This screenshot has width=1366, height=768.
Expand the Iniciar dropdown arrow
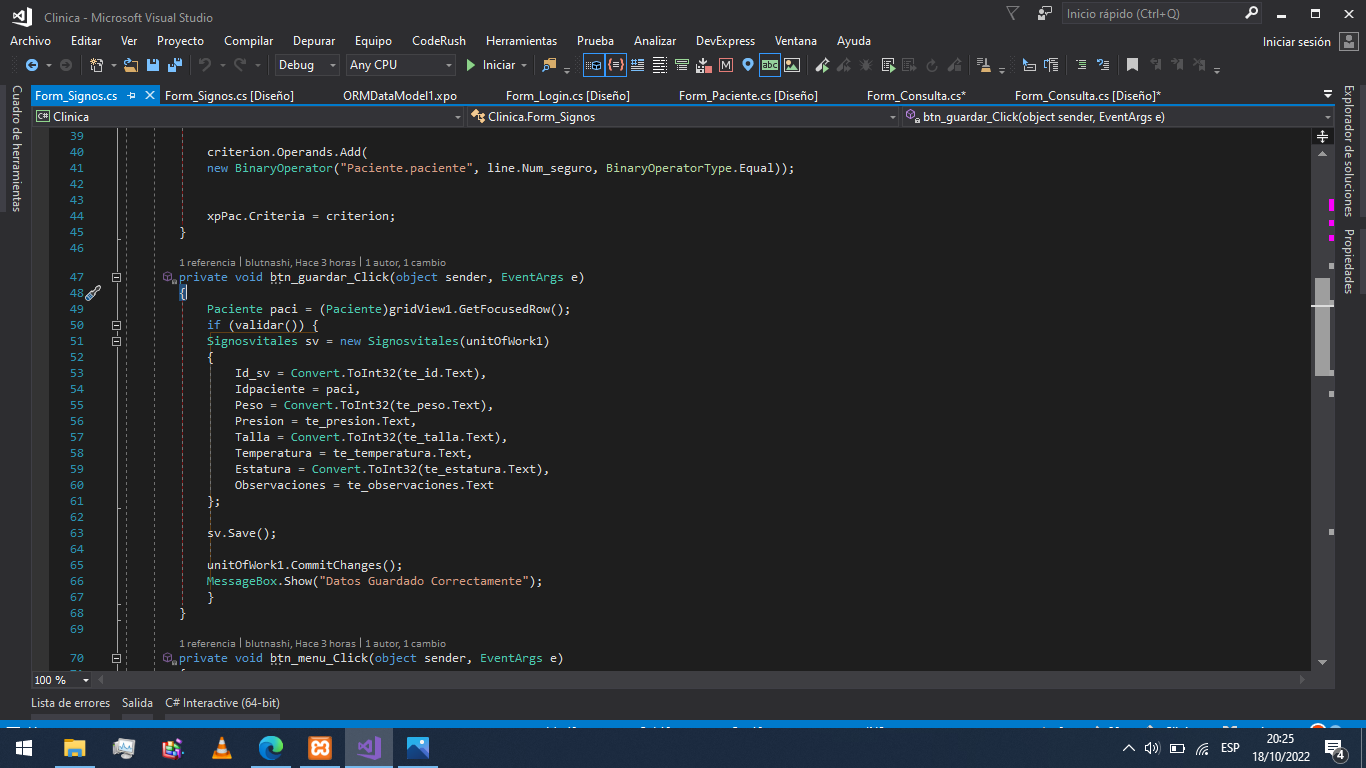tap(524, 65)
